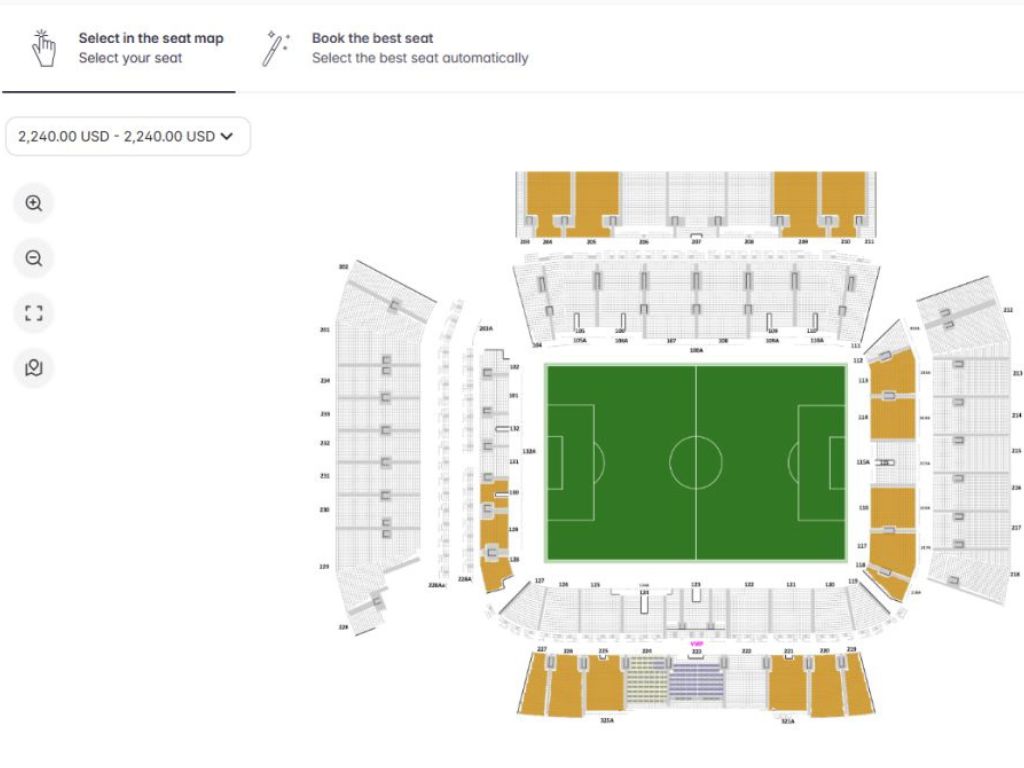Click the yellow-striped section 224 block
Screen dimensions: 1024x768
point(647,683)
